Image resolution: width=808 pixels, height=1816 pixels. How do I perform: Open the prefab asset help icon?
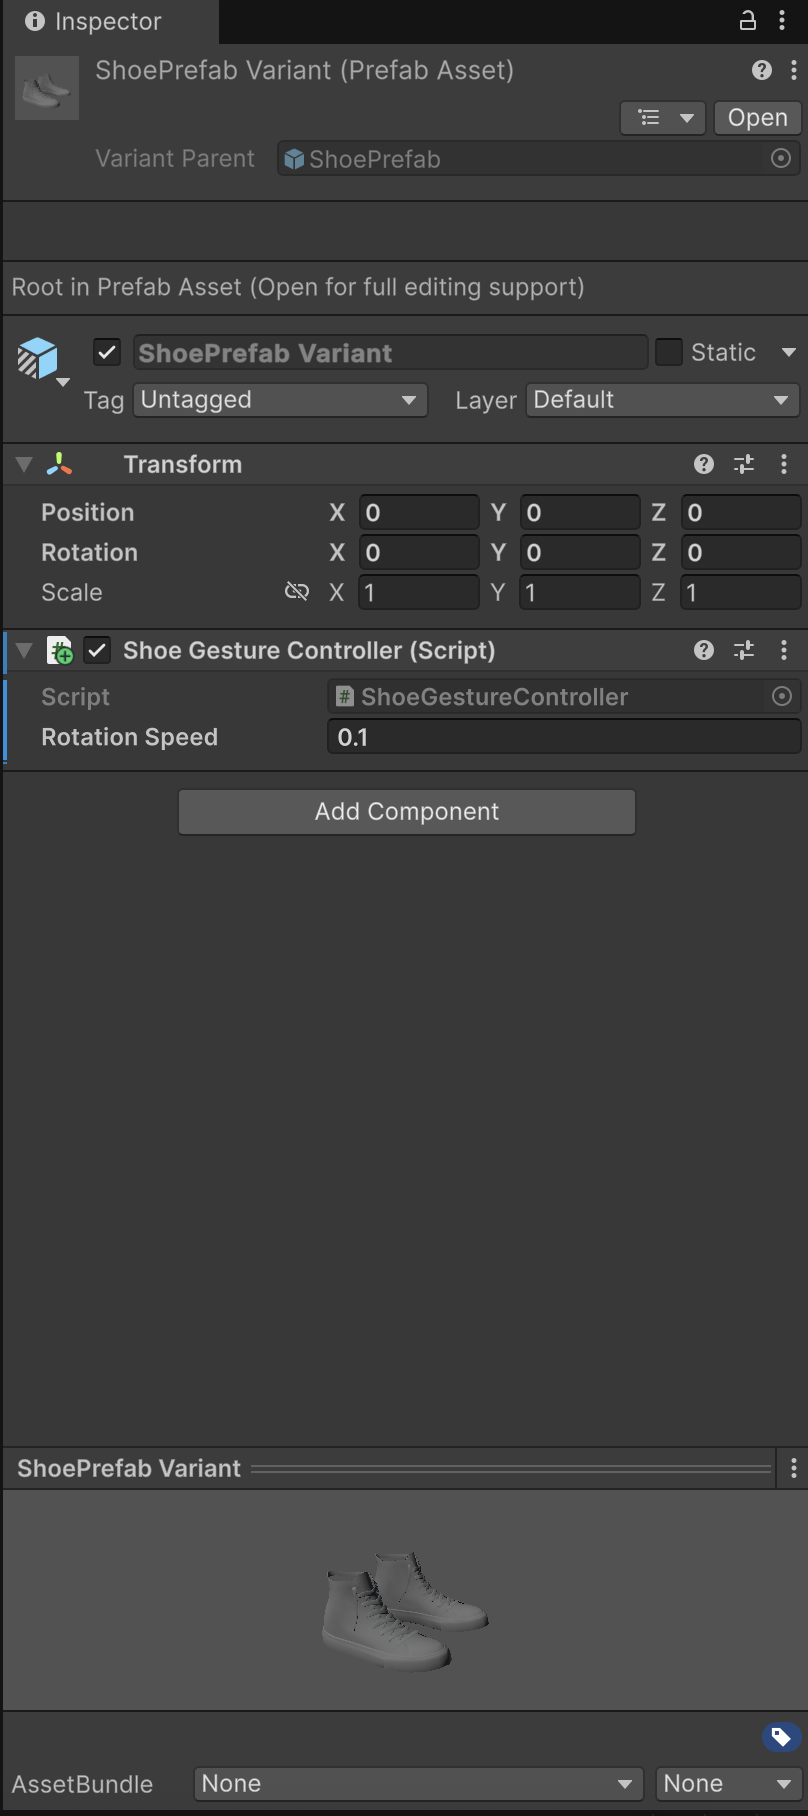tap(762, 70)
